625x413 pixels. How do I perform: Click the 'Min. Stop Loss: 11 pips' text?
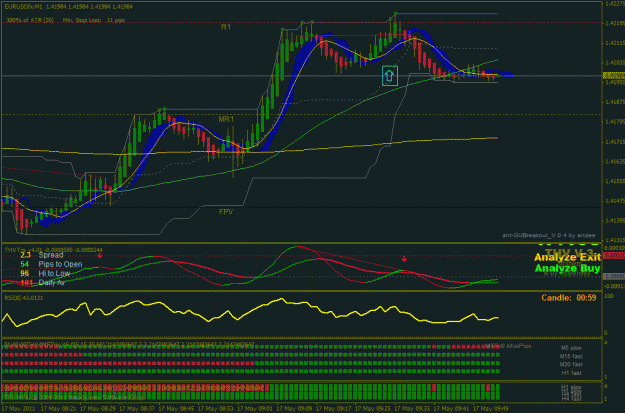point(94,20)
